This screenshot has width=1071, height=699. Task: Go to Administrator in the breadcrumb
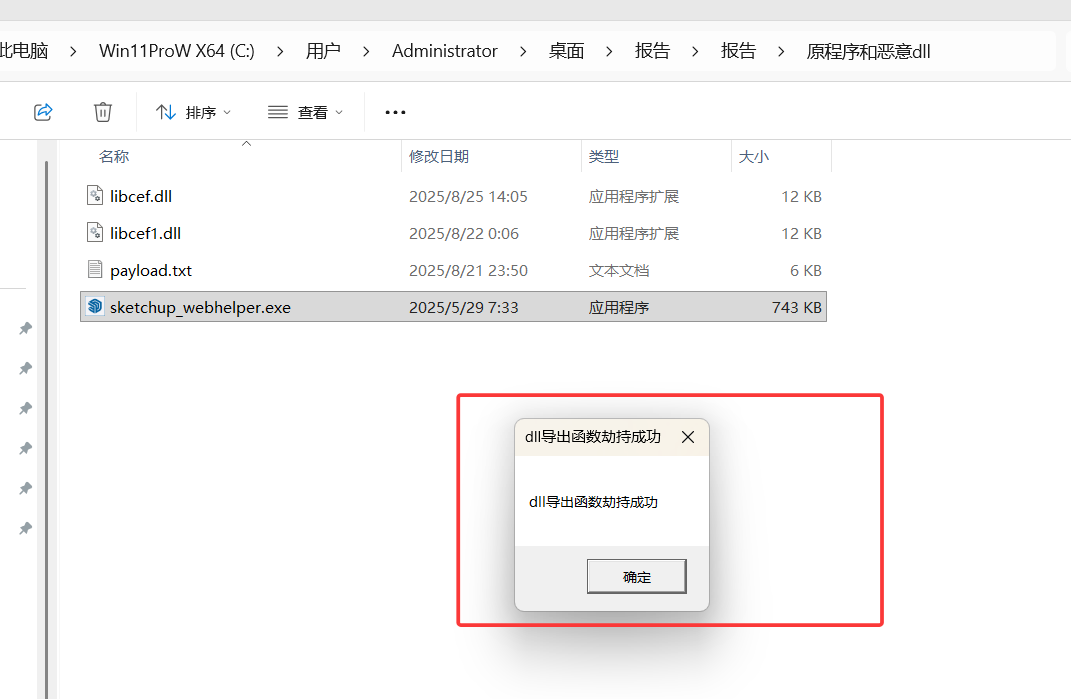(445, 51)
